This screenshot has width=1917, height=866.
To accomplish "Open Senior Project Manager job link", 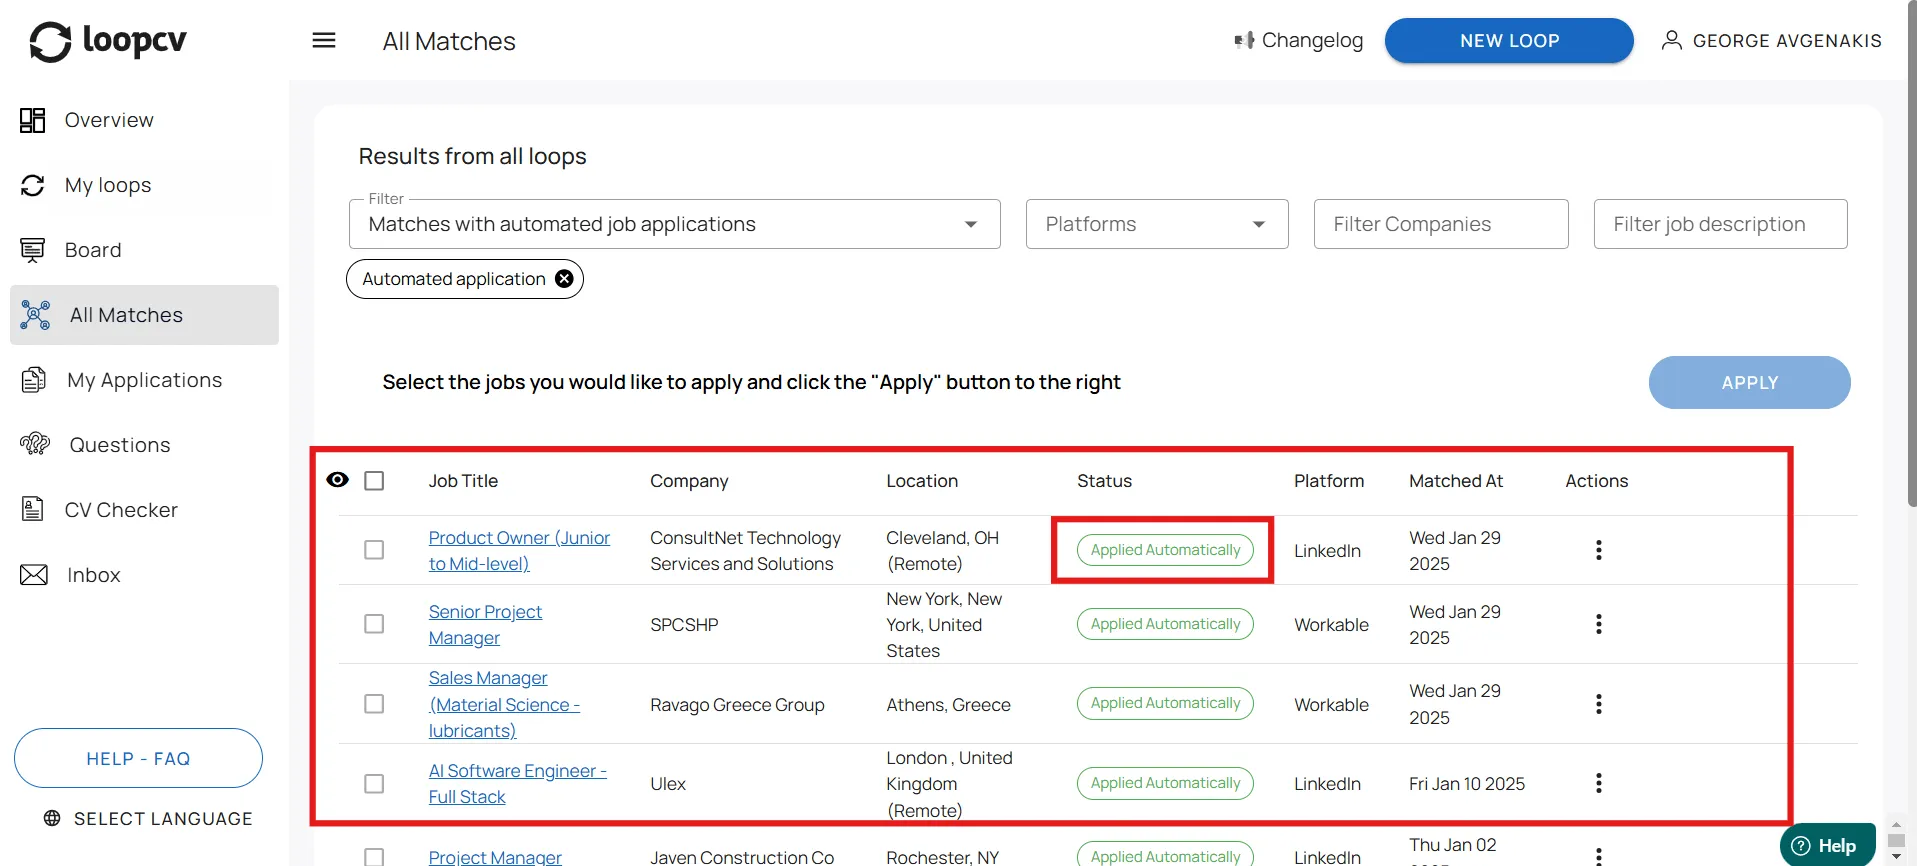I will pyautogui.click(x=485, y=625).
